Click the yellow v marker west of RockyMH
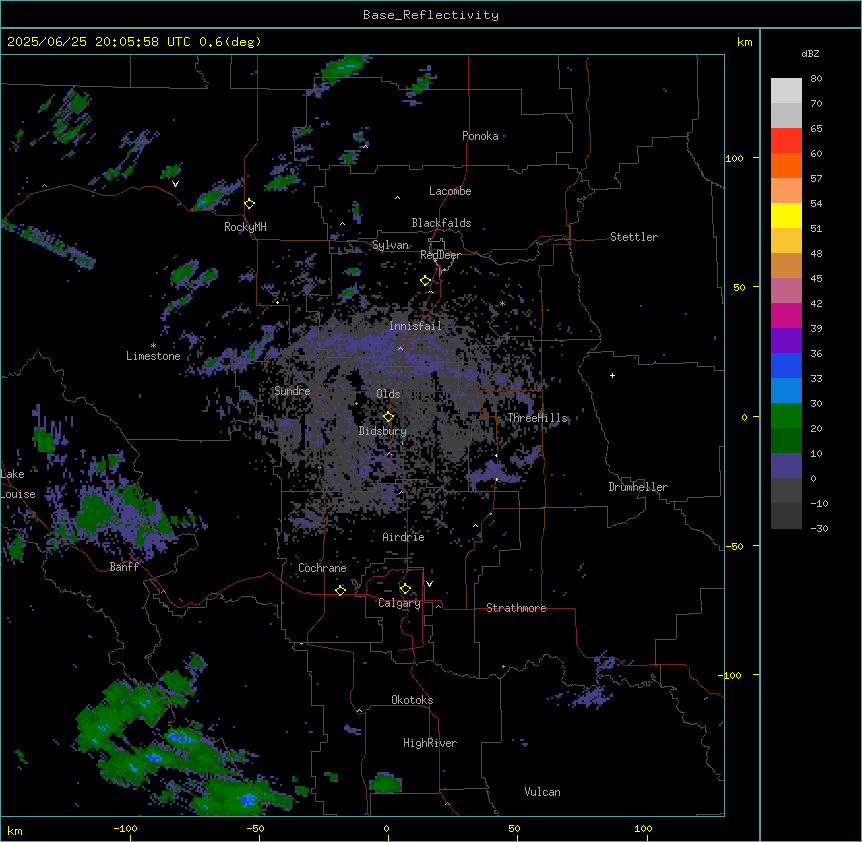Screen dimensions: 862x842 (x=175, y=184)
